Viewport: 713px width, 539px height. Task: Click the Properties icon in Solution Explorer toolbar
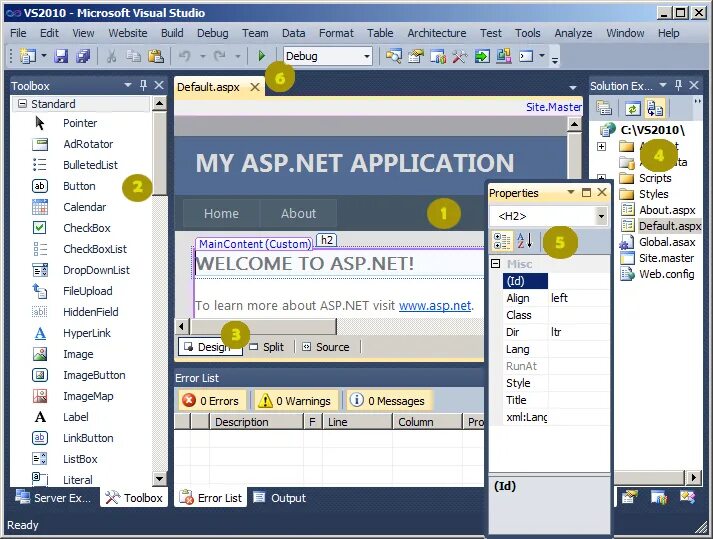604,108
